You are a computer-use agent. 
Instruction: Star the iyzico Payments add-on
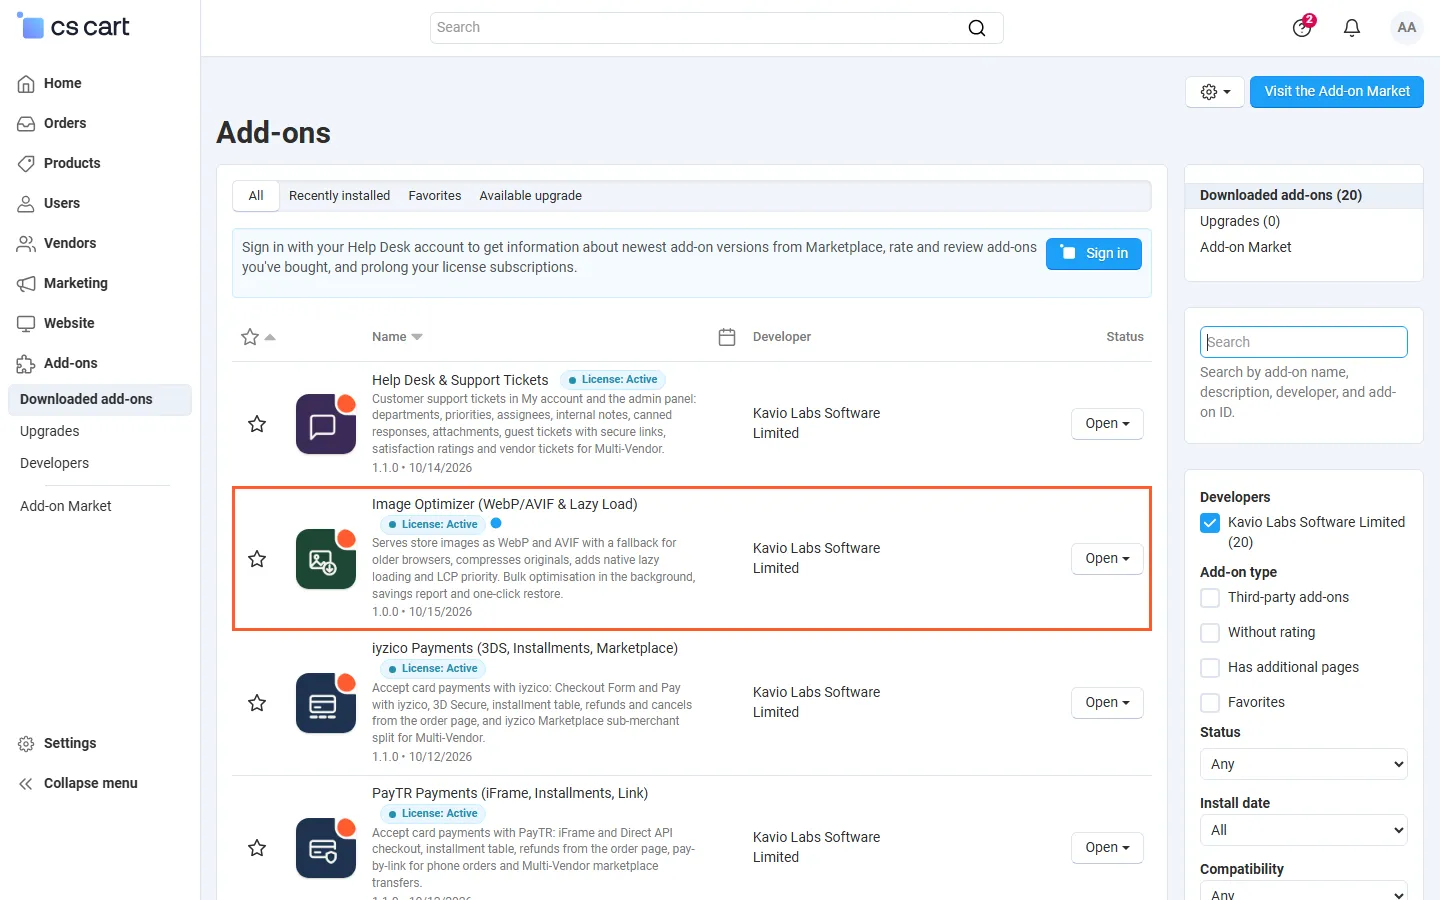[257, 703]
